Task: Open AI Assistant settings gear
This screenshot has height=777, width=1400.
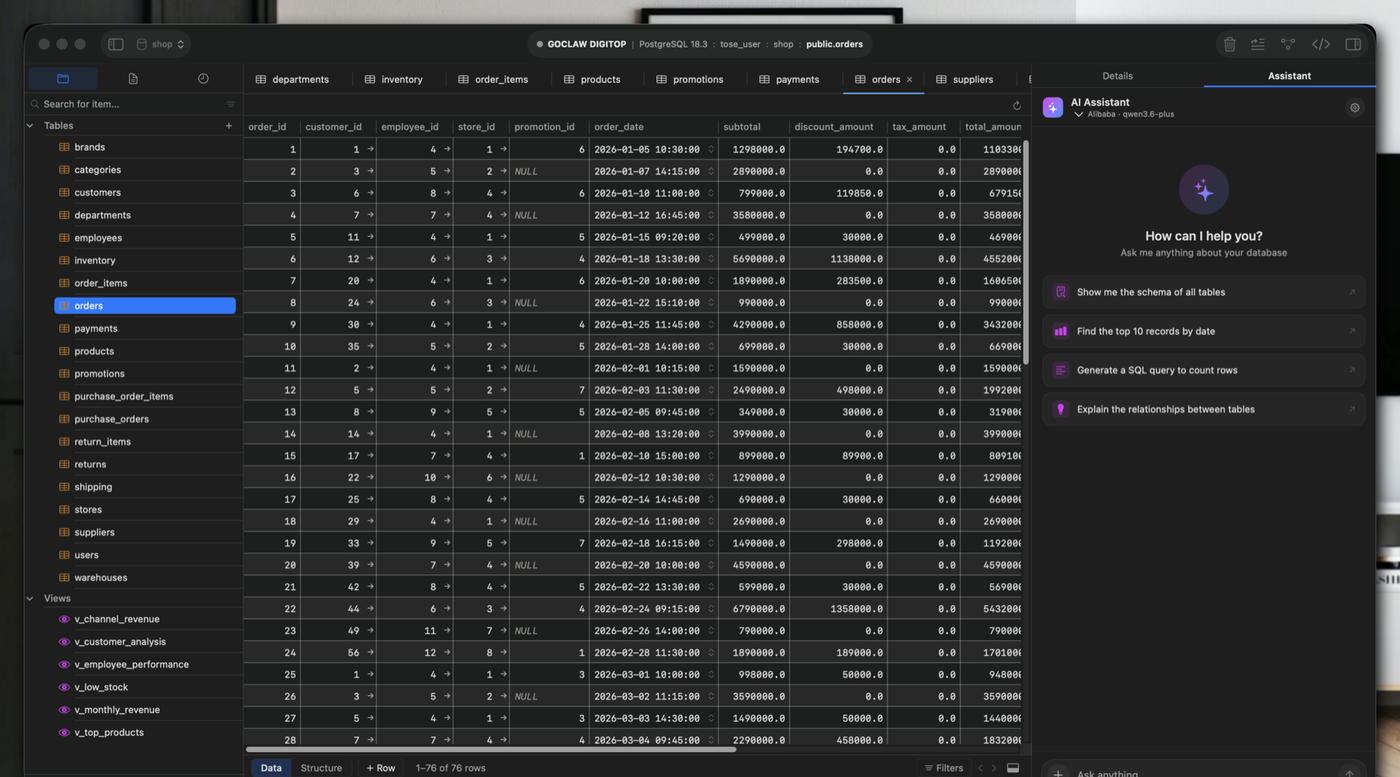Action: point(1354,108)
